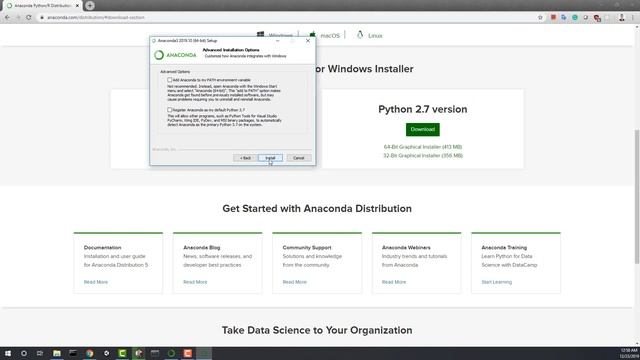Click the red browser extension icon
The width and height of the screenshot is (640, 360).
[x=553, y=18]
